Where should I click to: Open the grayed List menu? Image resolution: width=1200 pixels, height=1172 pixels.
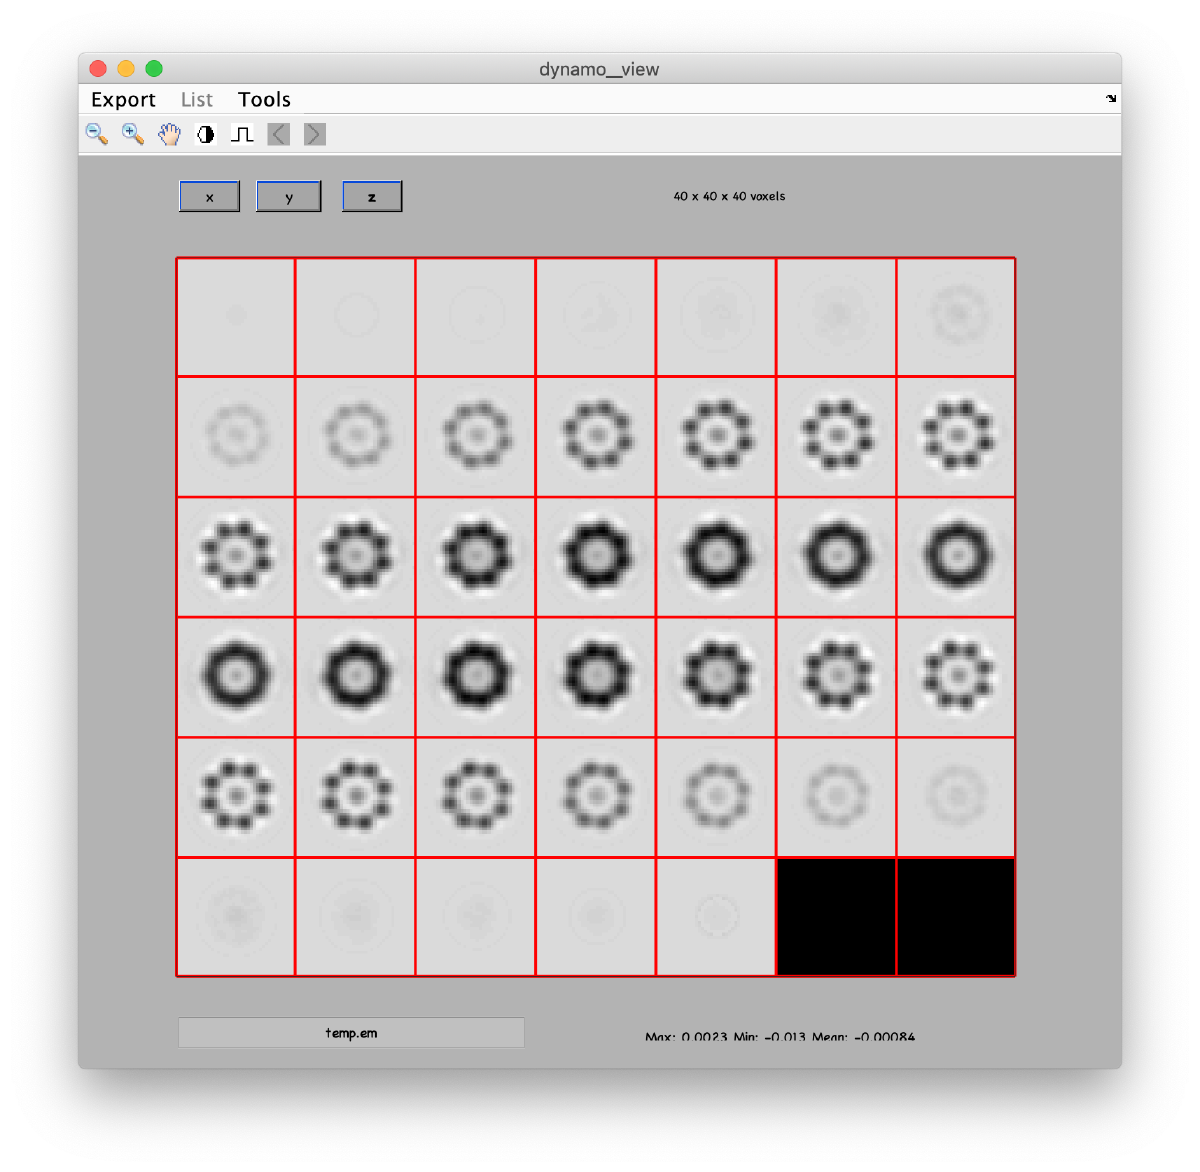(197, 99)
